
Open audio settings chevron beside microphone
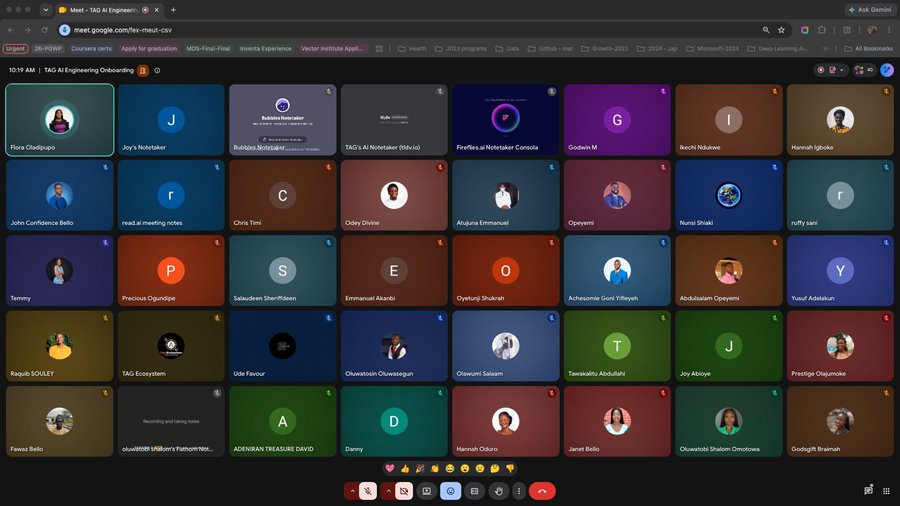pyautogui.click(x=352, y=491)
